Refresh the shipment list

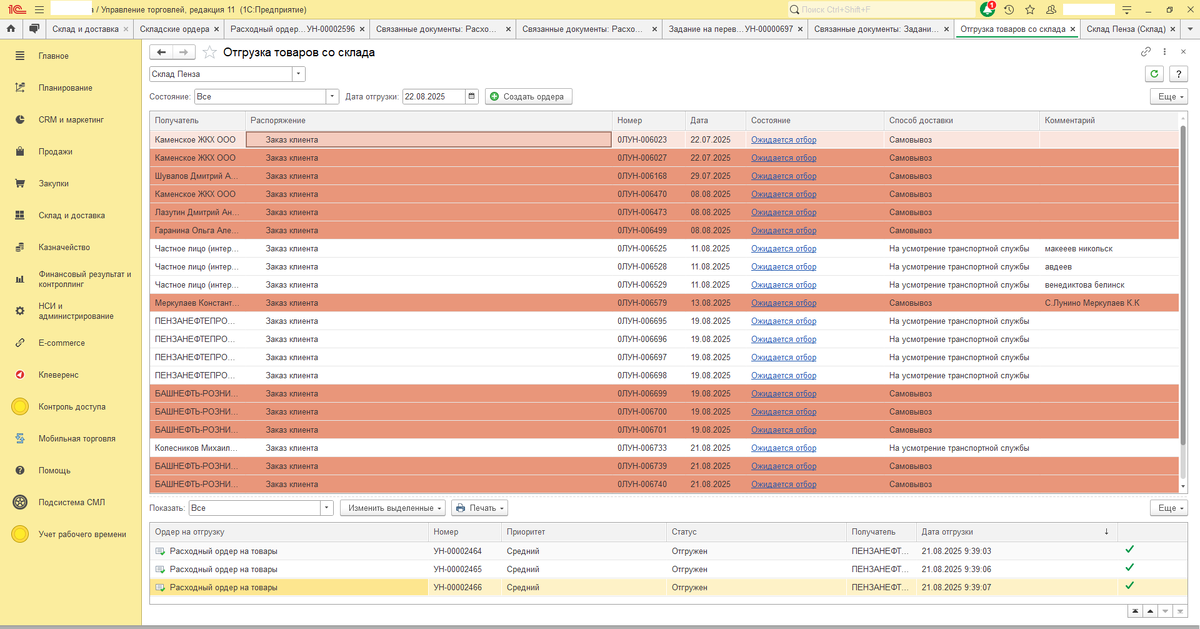pyautogui.click(x=1156, y=74)
